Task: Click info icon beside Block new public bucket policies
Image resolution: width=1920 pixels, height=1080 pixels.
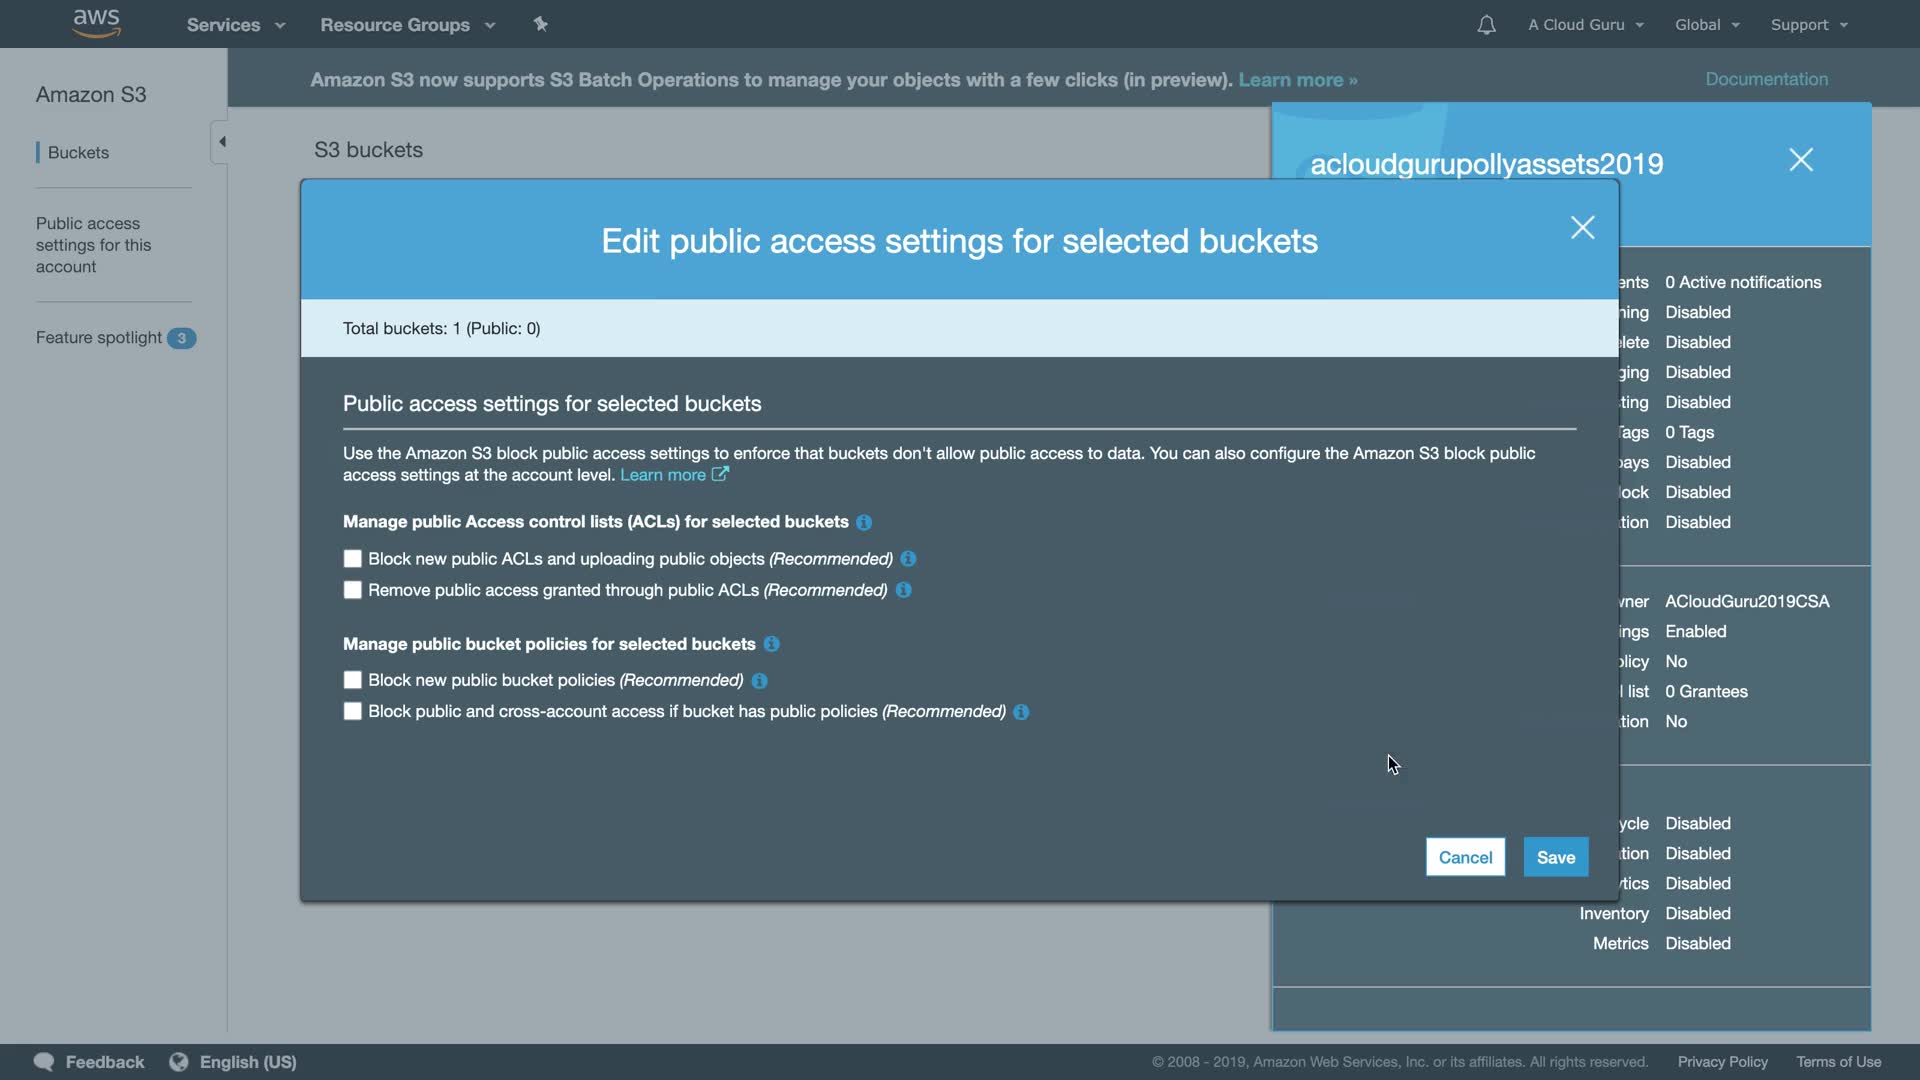Action: 759,681
